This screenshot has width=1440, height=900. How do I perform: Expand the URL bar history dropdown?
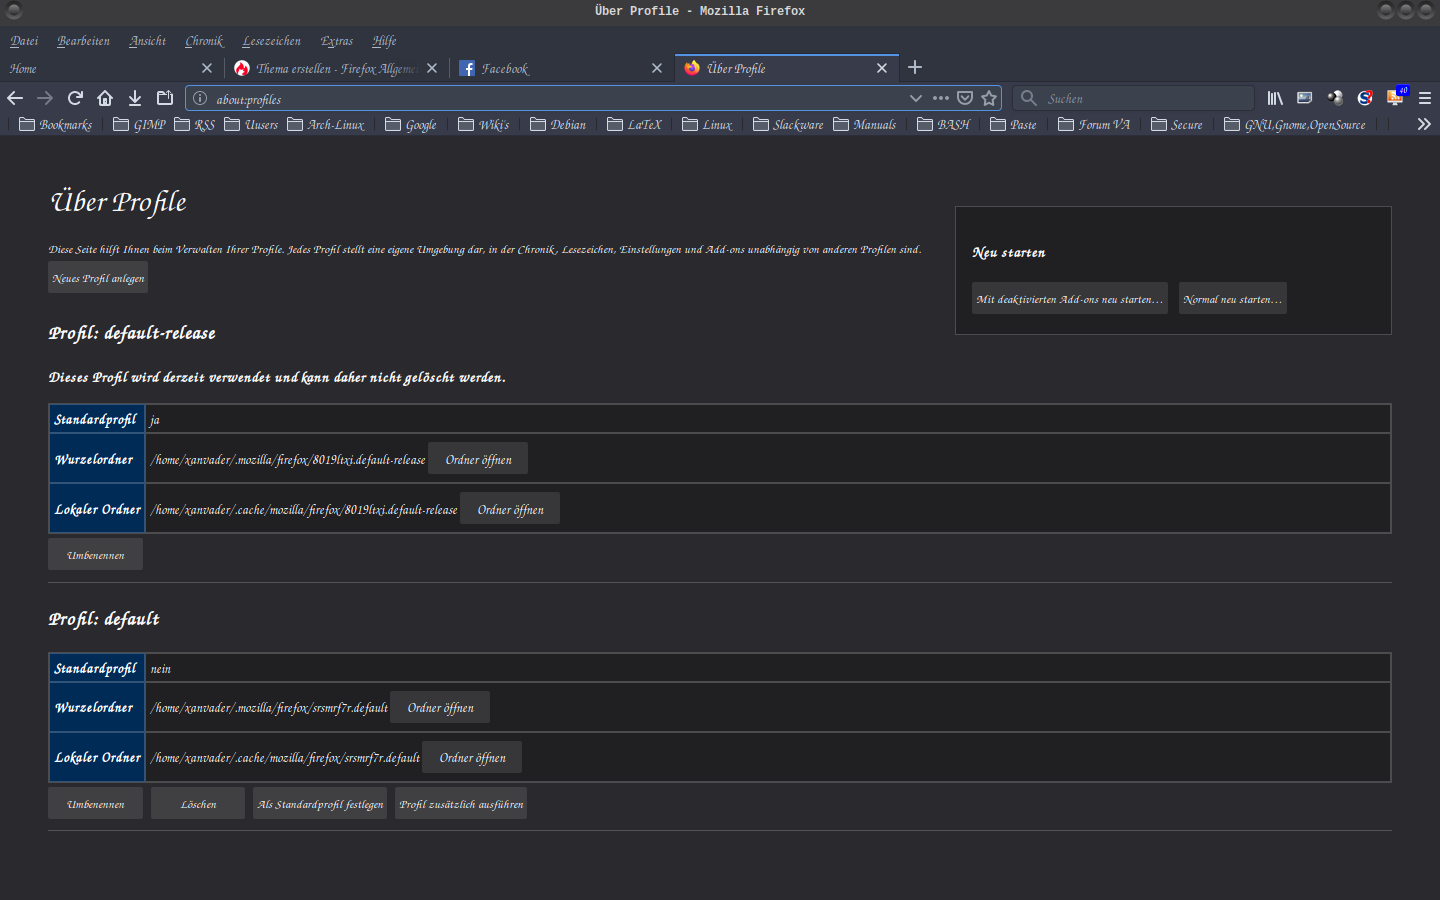coord(915,98)
